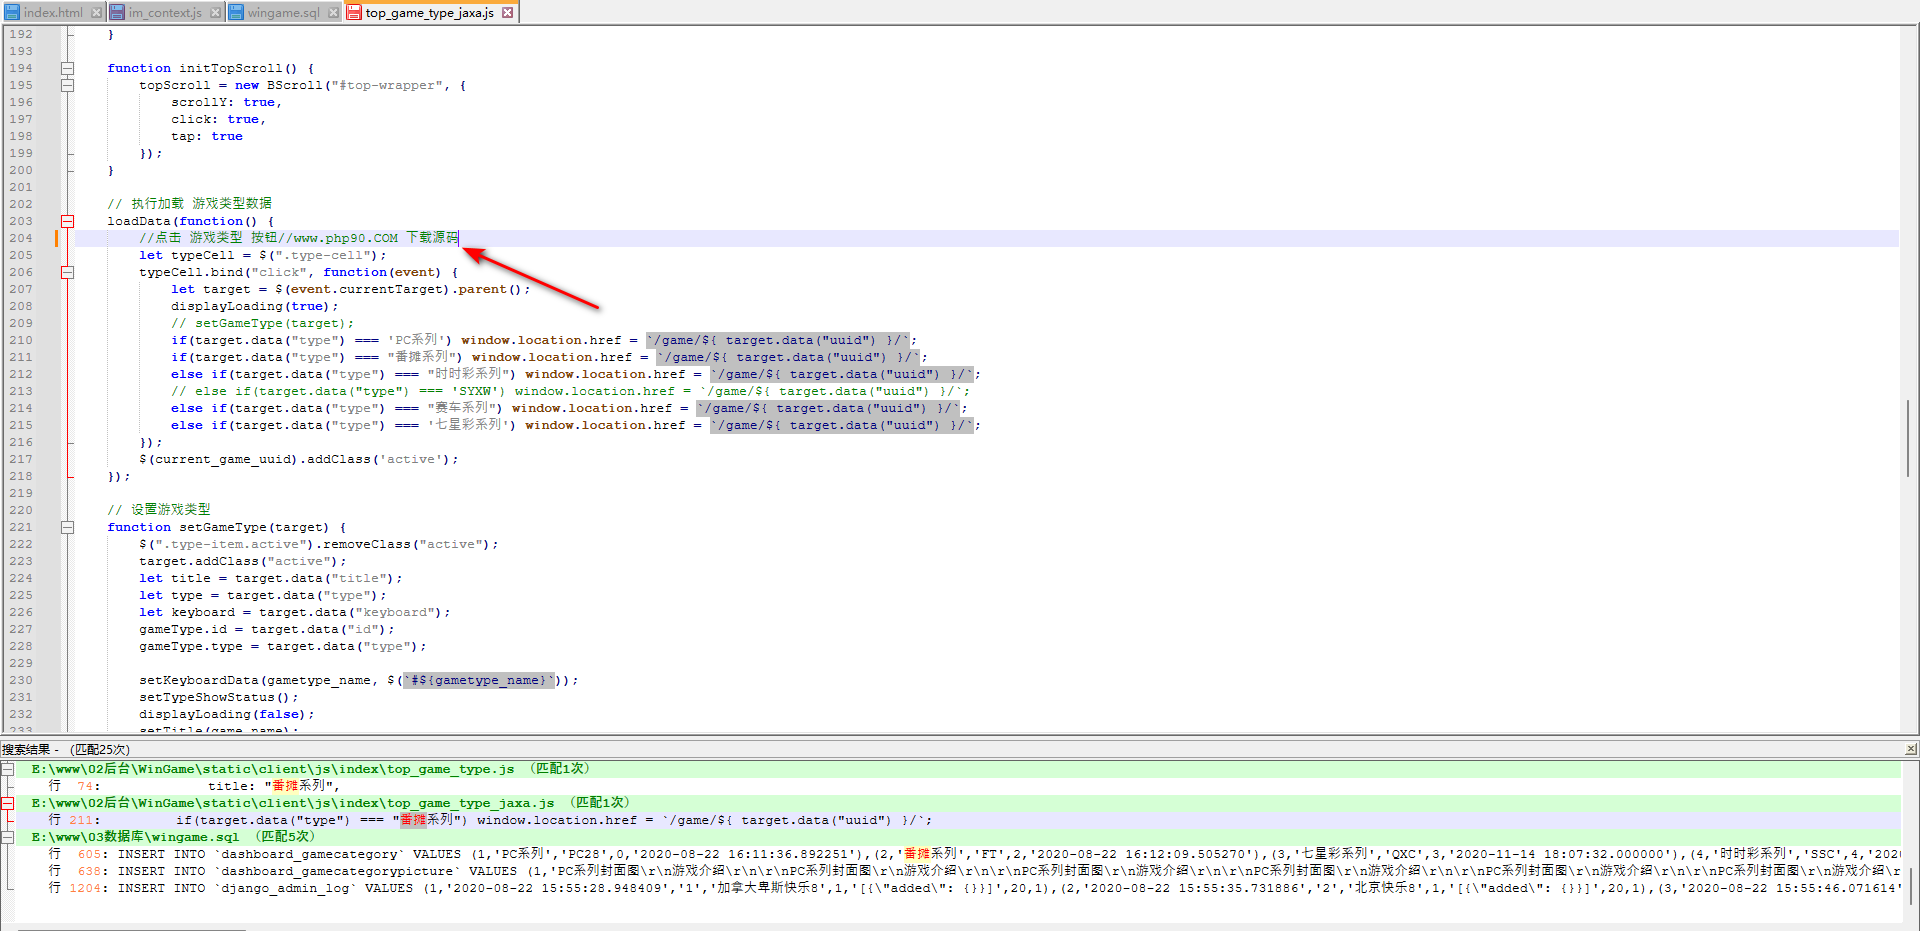Close the search results panel
Screen dimensions: 1920x931
pyautogui.click(x=1910, y=749)
